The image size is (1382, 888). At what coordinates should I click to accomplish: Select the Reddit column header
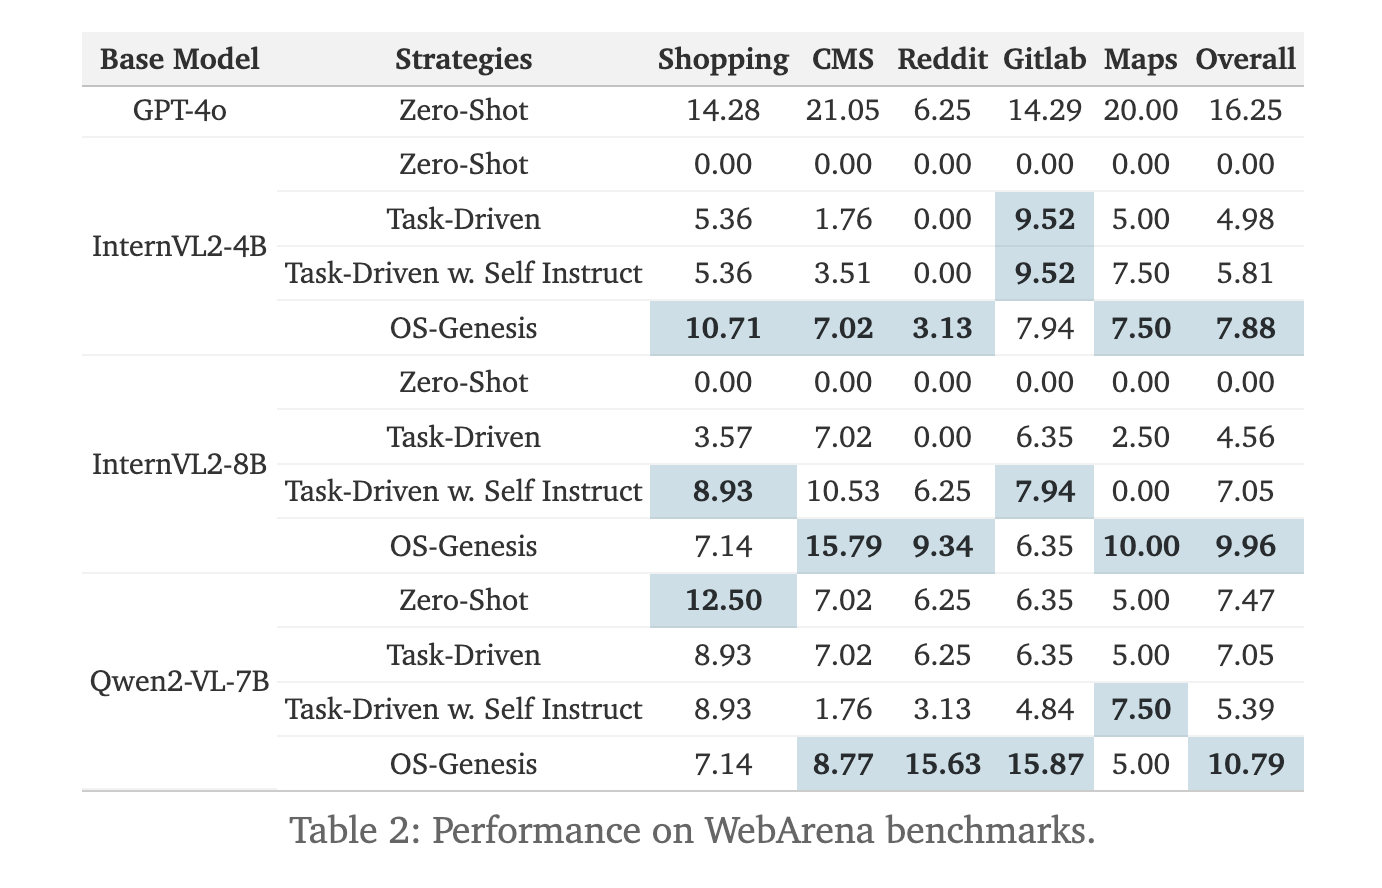click(x=942, y=59)
